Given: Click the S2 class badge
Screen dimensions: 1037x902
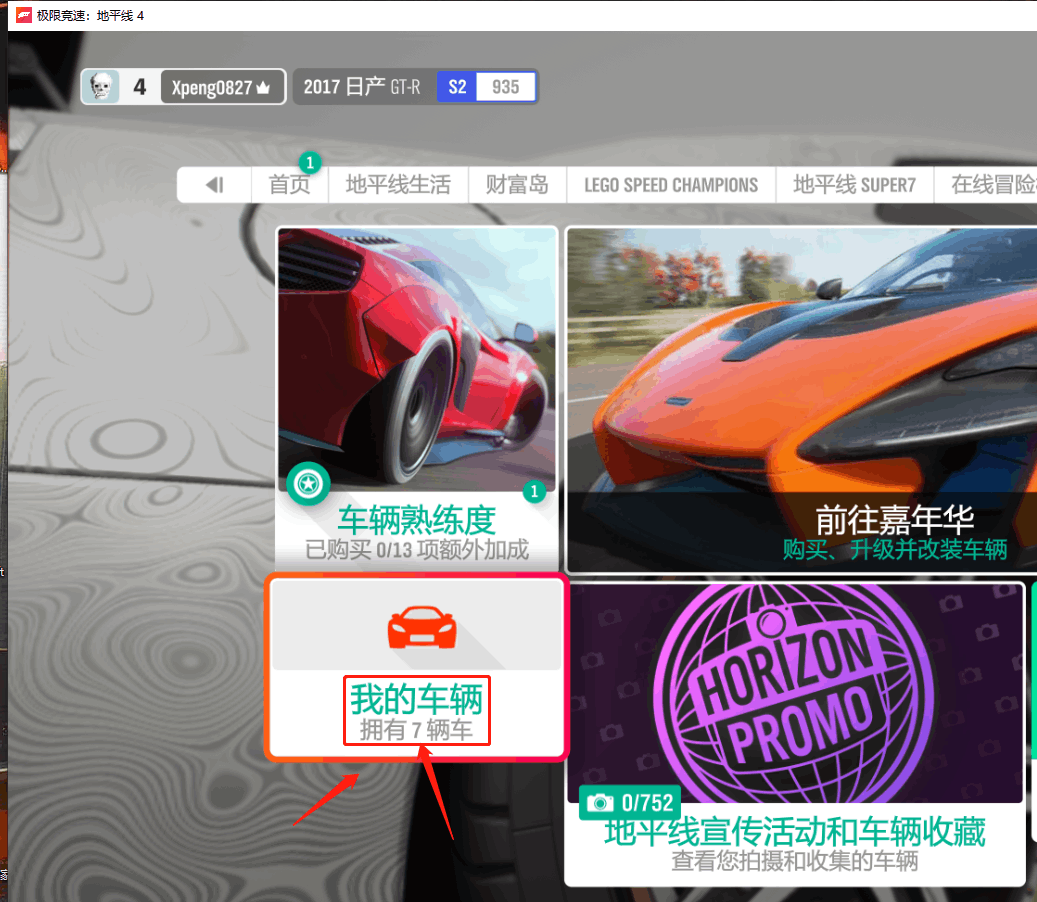Looking at the screenshot, I should 457,87.
